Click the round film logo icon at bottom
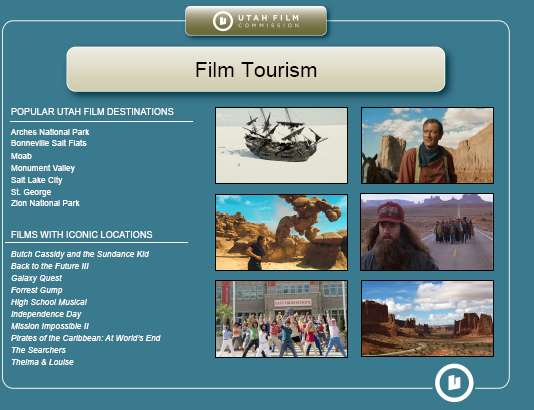 [x=454, y=383]
